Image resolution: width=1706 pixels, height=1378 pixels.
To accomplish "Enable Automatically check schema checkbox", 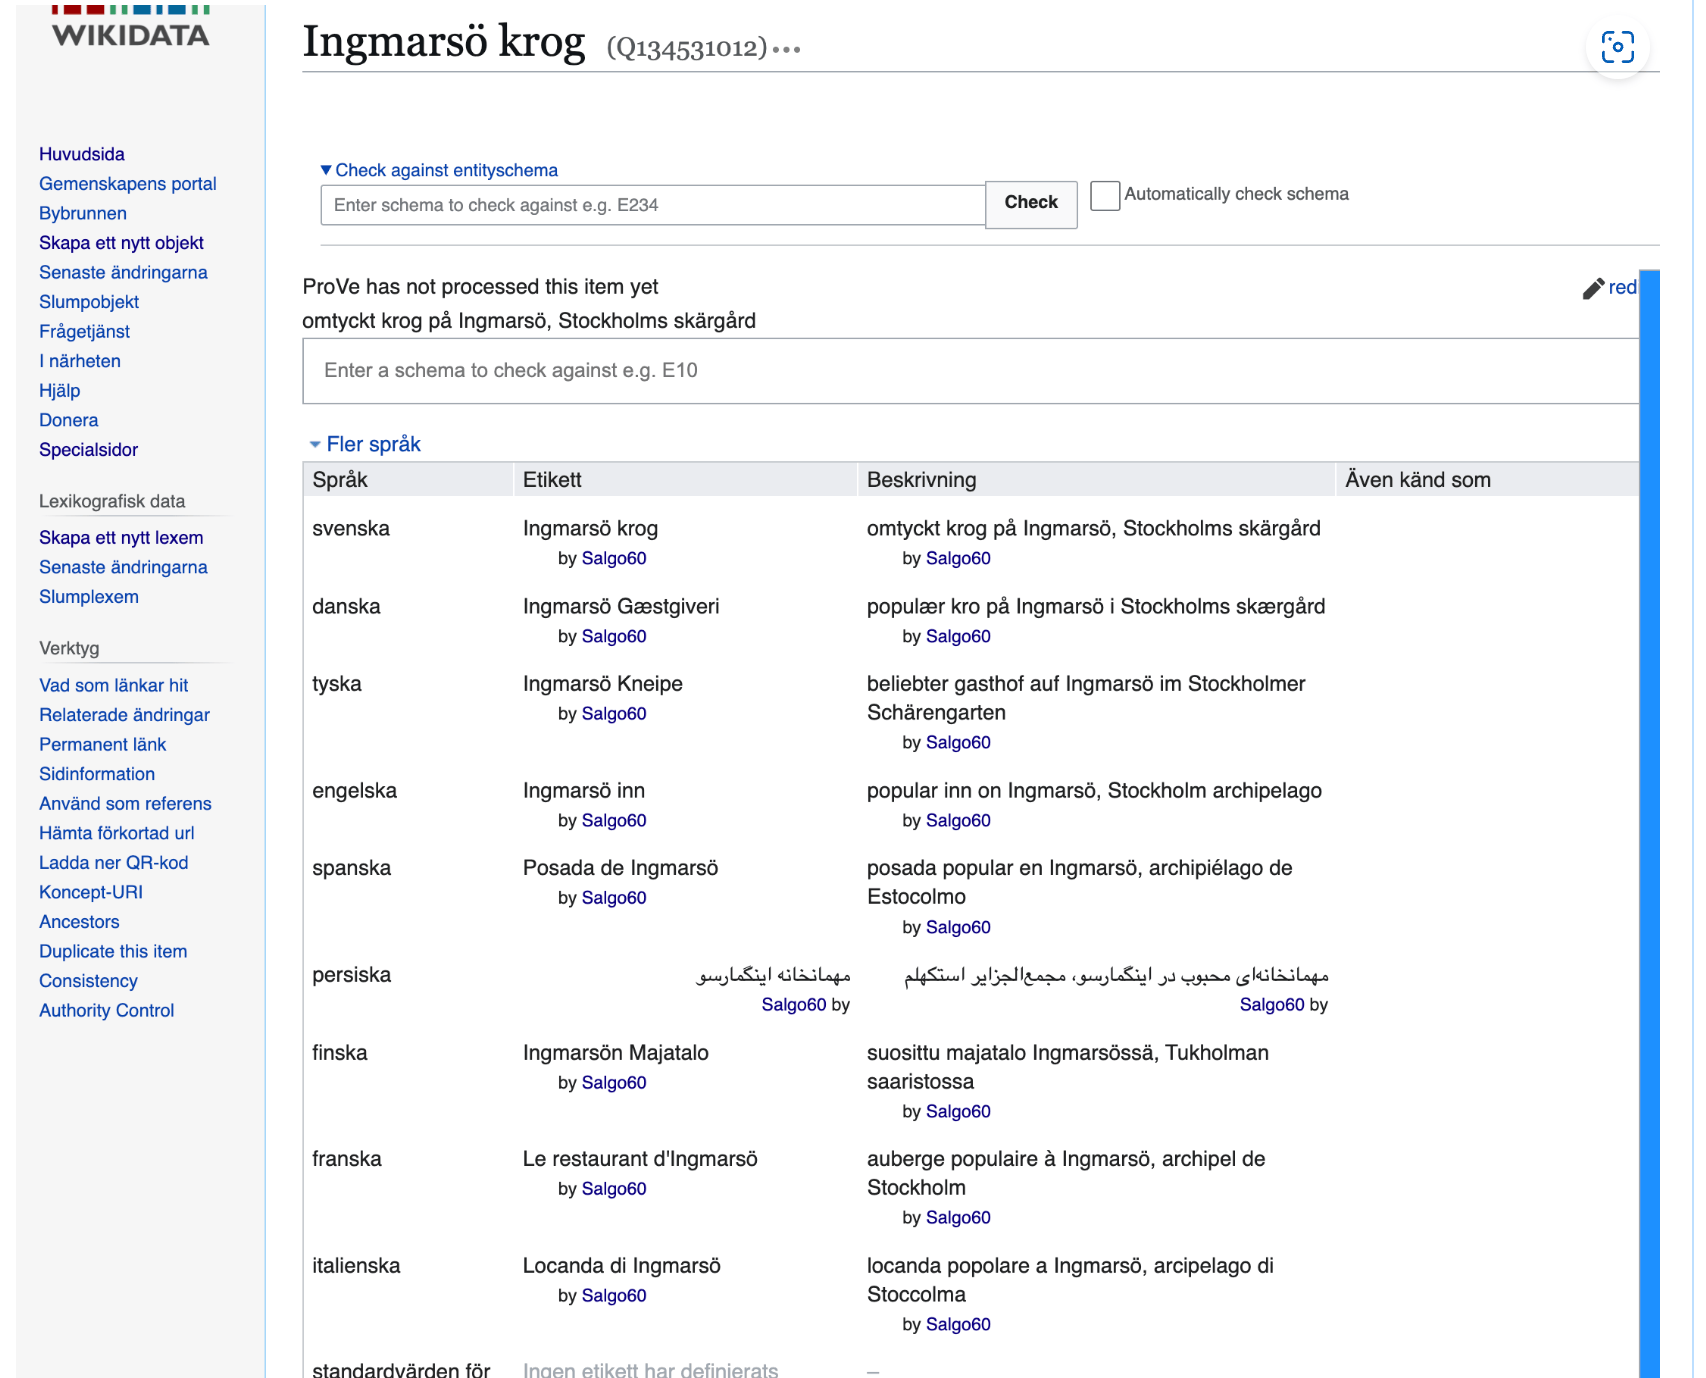I will (1104, 195).
